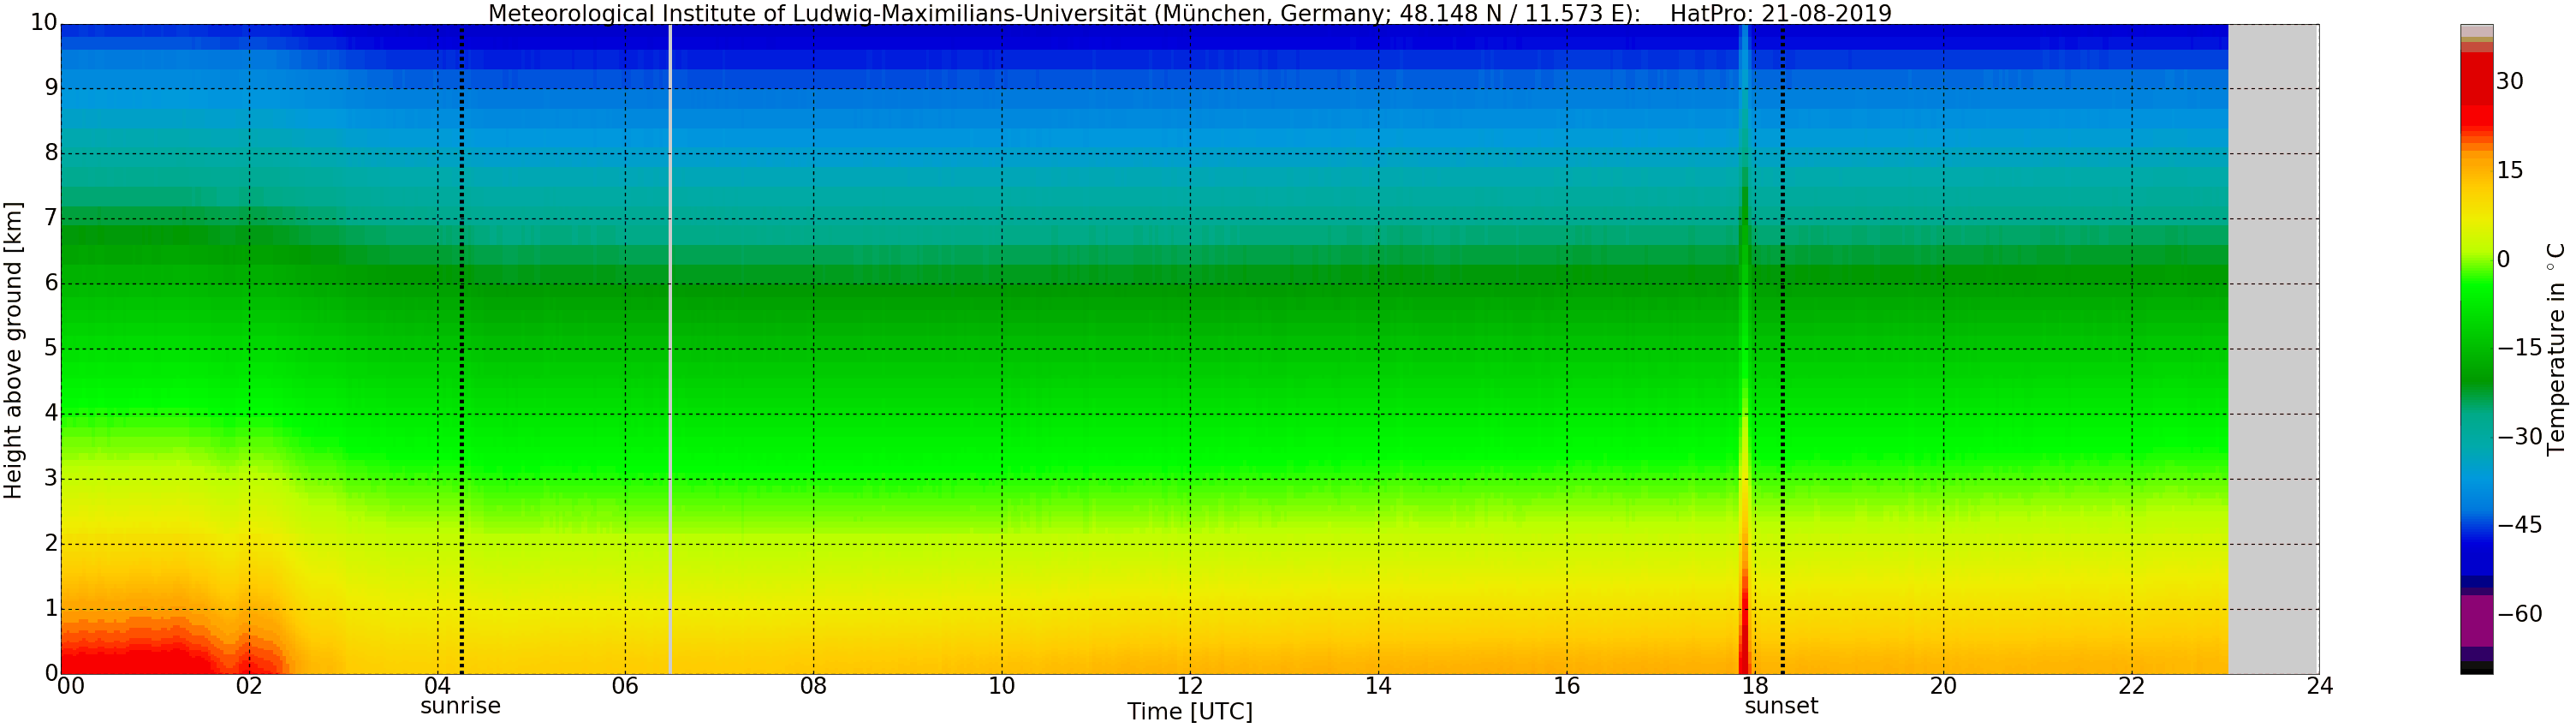The width and height of the screenshot is (2576, 728).
Task: Click the purple section of the colorbar near −60
Action: coord(2476,618)
